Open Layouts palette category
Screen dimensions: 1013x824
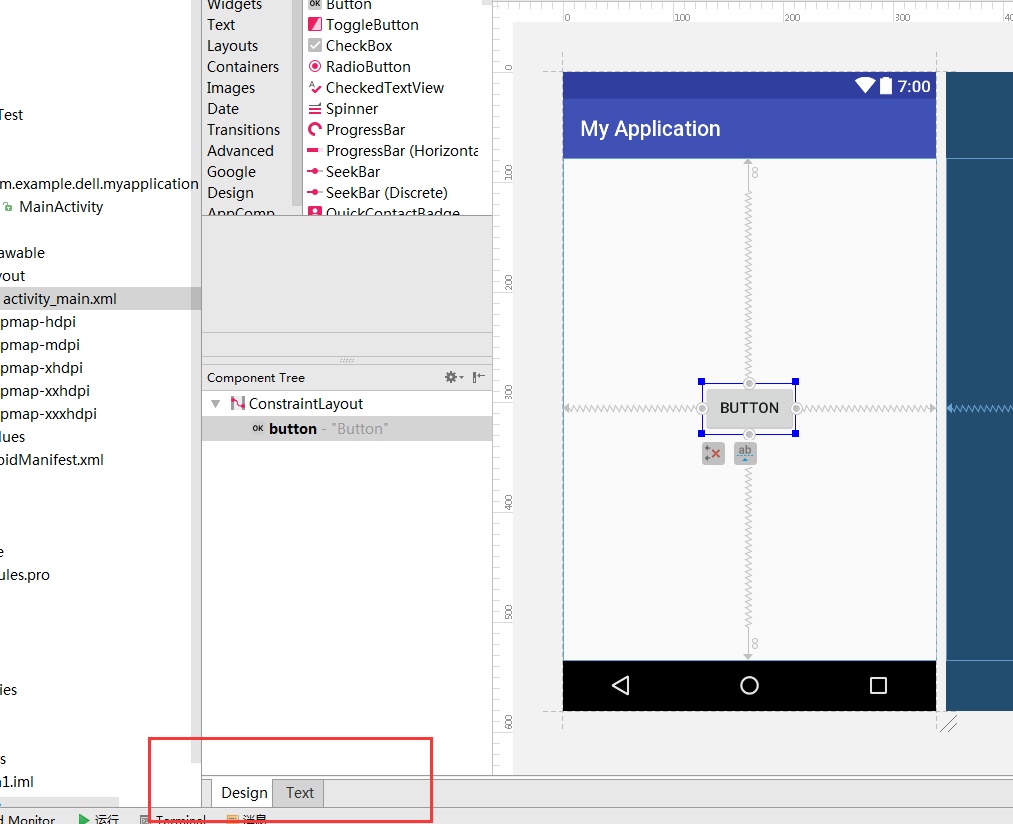(x=233, y=46)
